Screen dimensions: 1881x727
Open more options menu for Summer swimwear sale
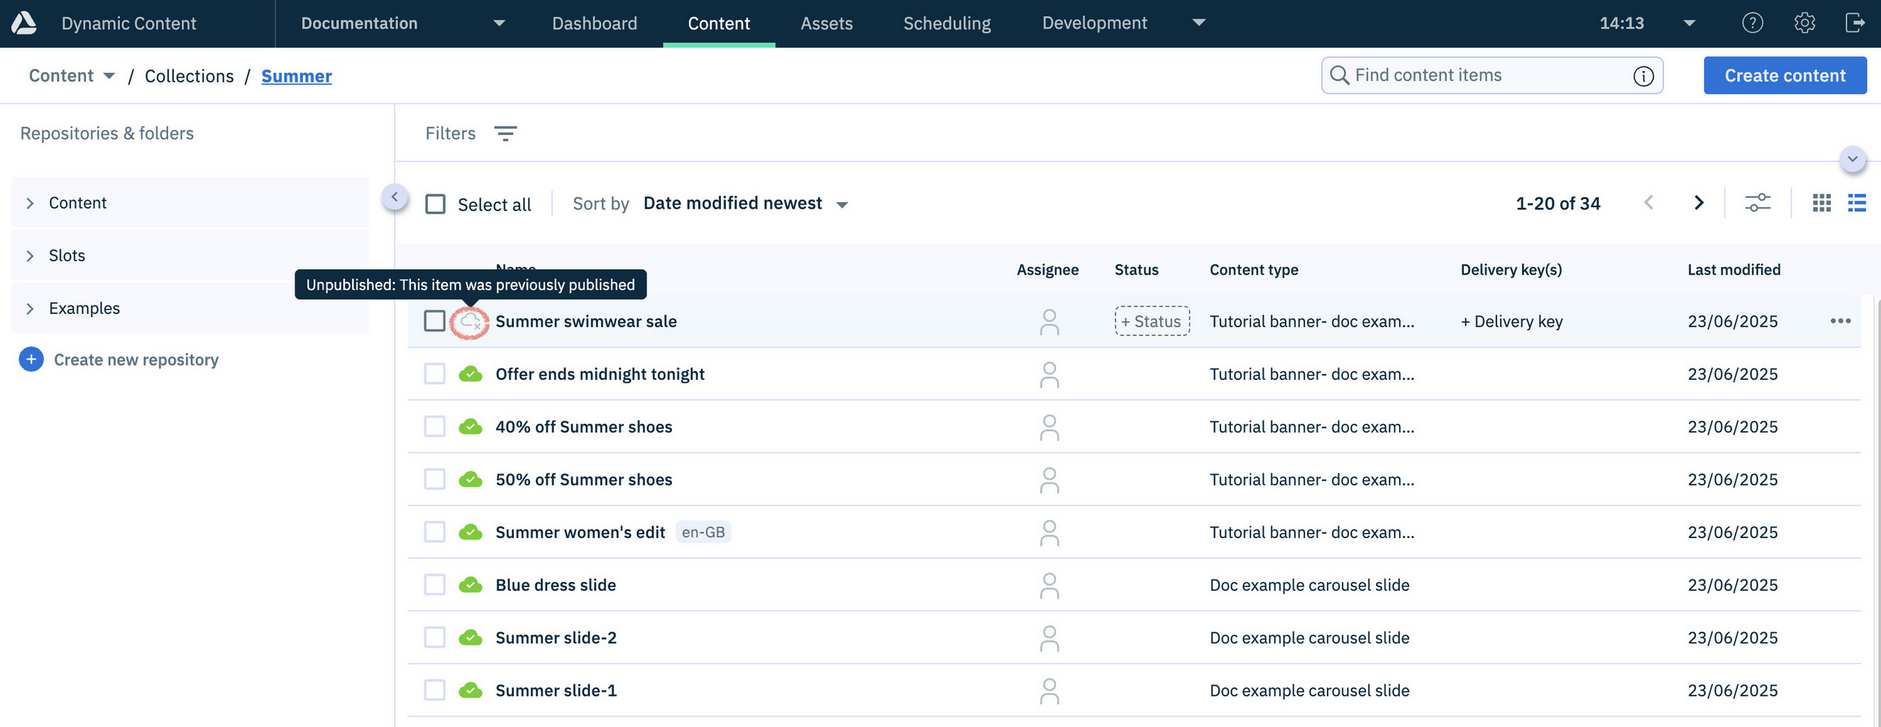1840,321
